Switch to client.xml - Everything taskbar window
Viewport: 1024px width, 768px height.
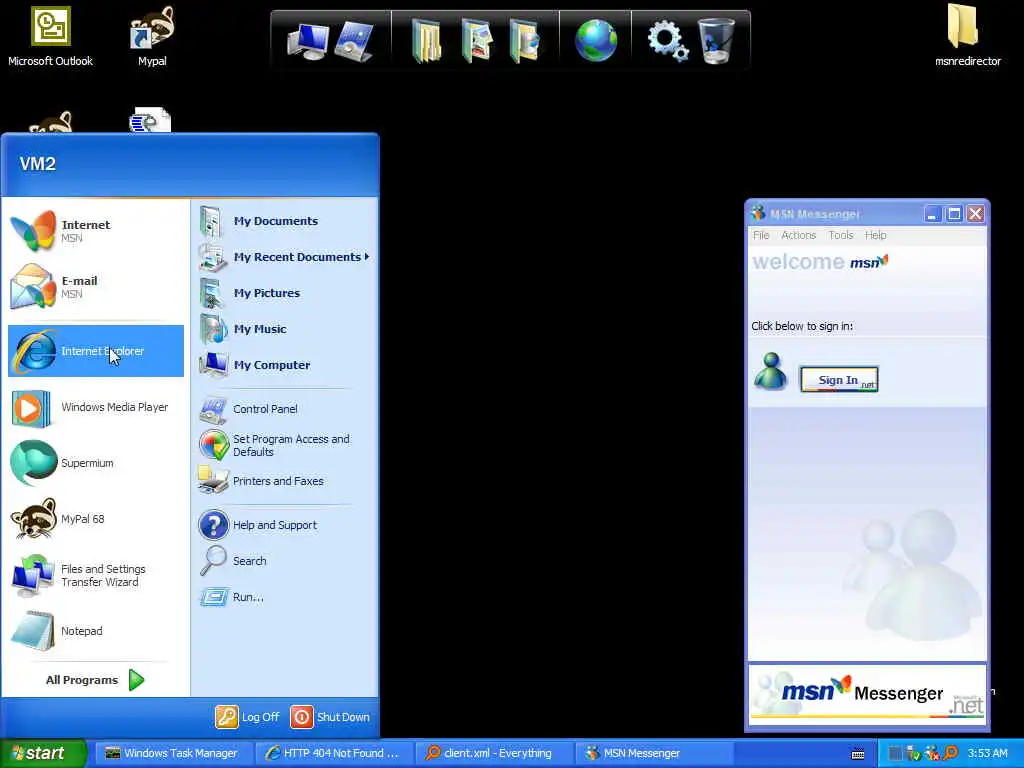(x=493, y=753)
